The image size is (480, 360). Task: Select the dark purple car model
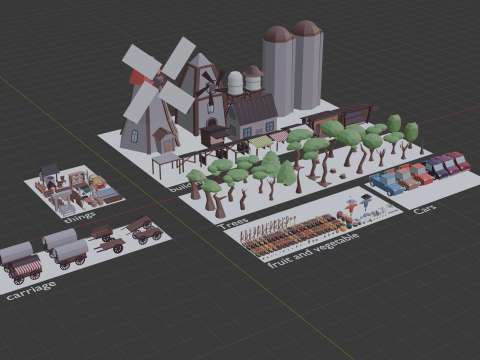(437, 168)
